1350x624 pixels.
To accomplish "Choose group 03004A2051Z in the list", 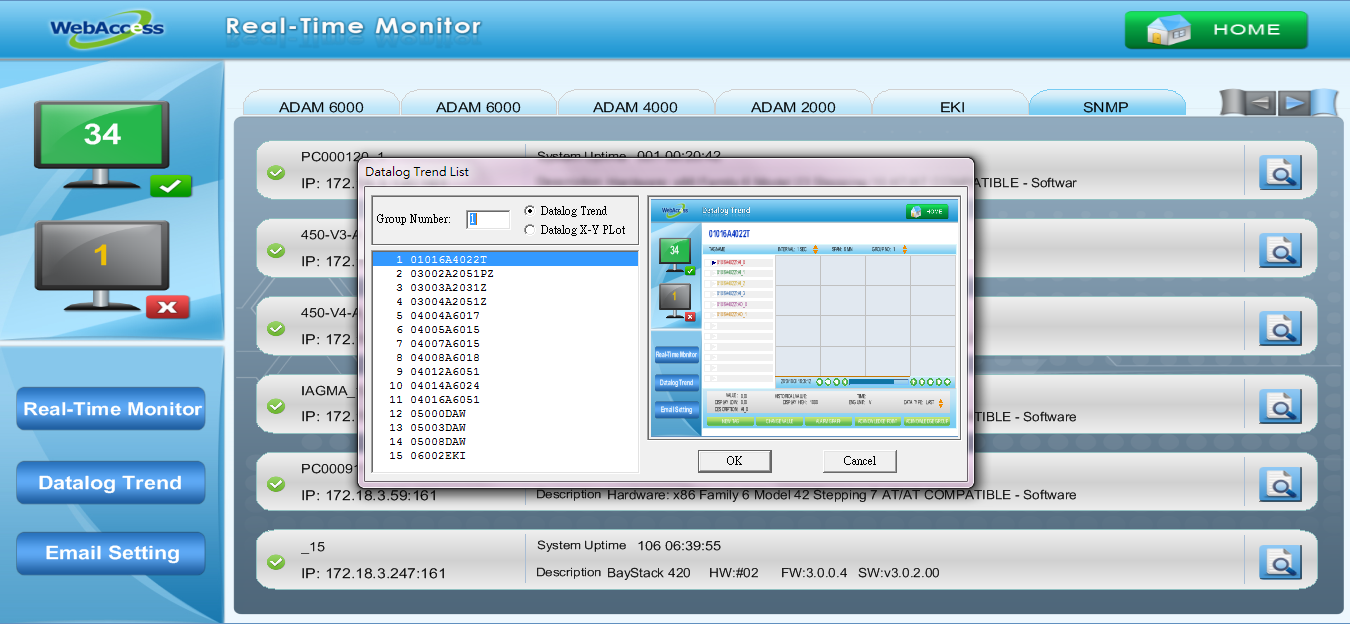I will coord(505,302).
